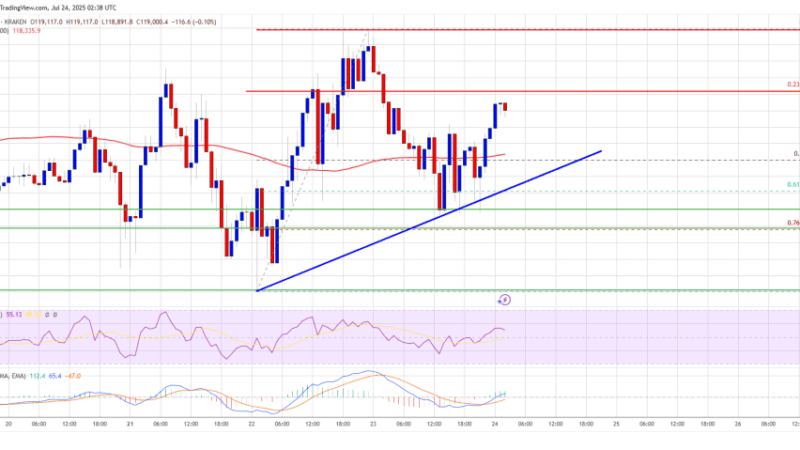This screenshot has width=800, height=450.
Task: Select the blue ascending trendline
Action: point(429,221)
